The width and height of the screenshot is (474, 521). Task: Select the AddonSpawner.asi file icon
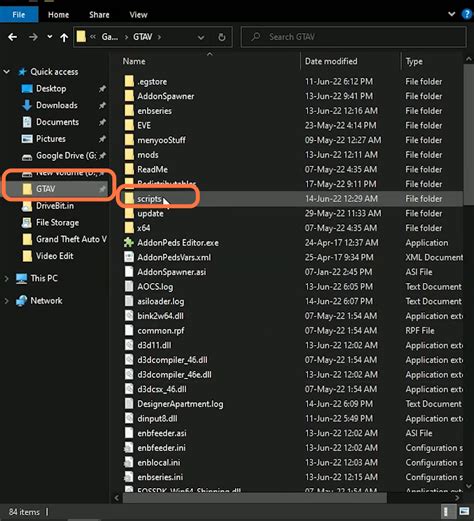[x=129, y=272]
